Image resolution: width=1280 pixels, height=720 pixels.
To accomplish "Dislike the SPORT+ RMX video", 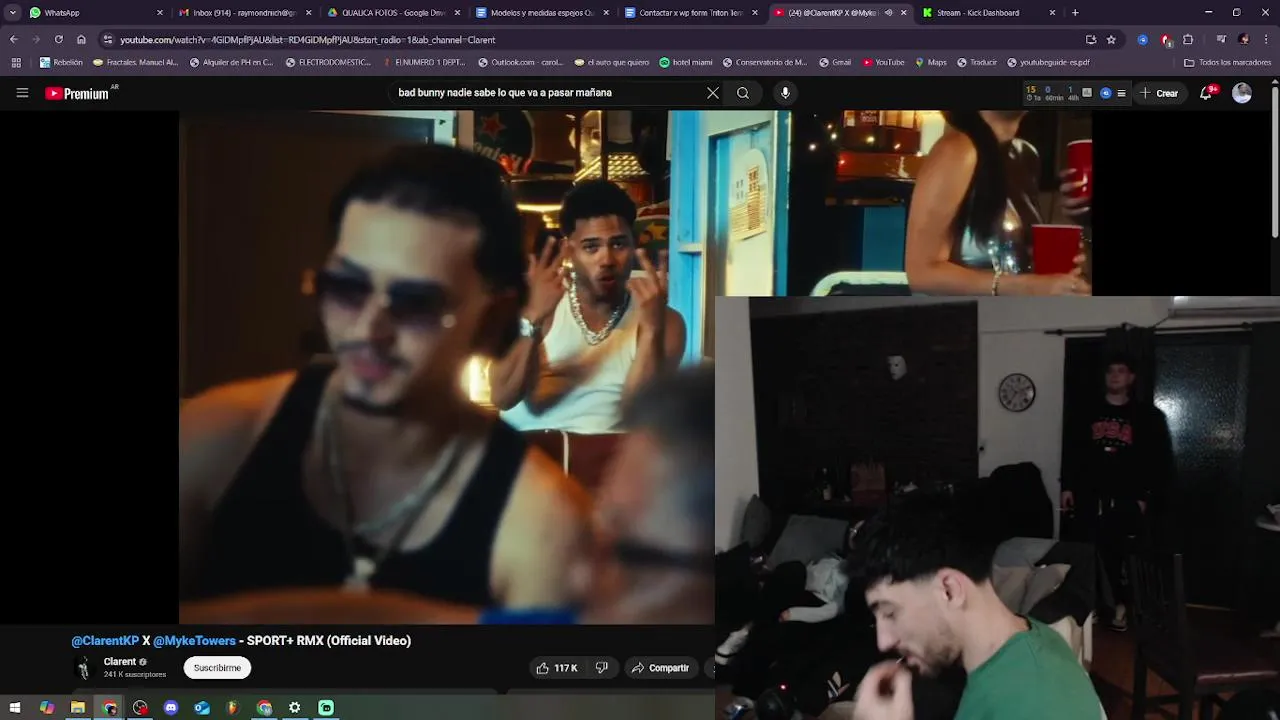I will coord(602,668).
